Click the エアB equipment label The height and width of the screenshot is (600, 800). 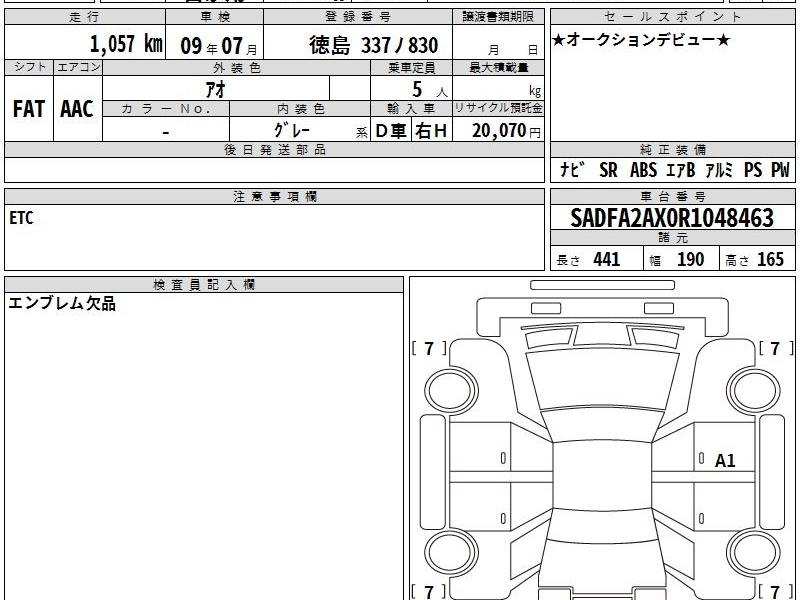click(x=681, y=170)
